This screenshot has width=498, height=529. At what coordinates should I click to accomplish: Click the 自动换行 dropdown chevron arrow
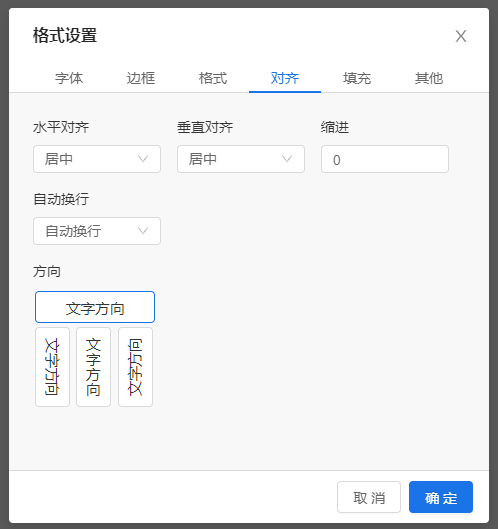(143, 231)
